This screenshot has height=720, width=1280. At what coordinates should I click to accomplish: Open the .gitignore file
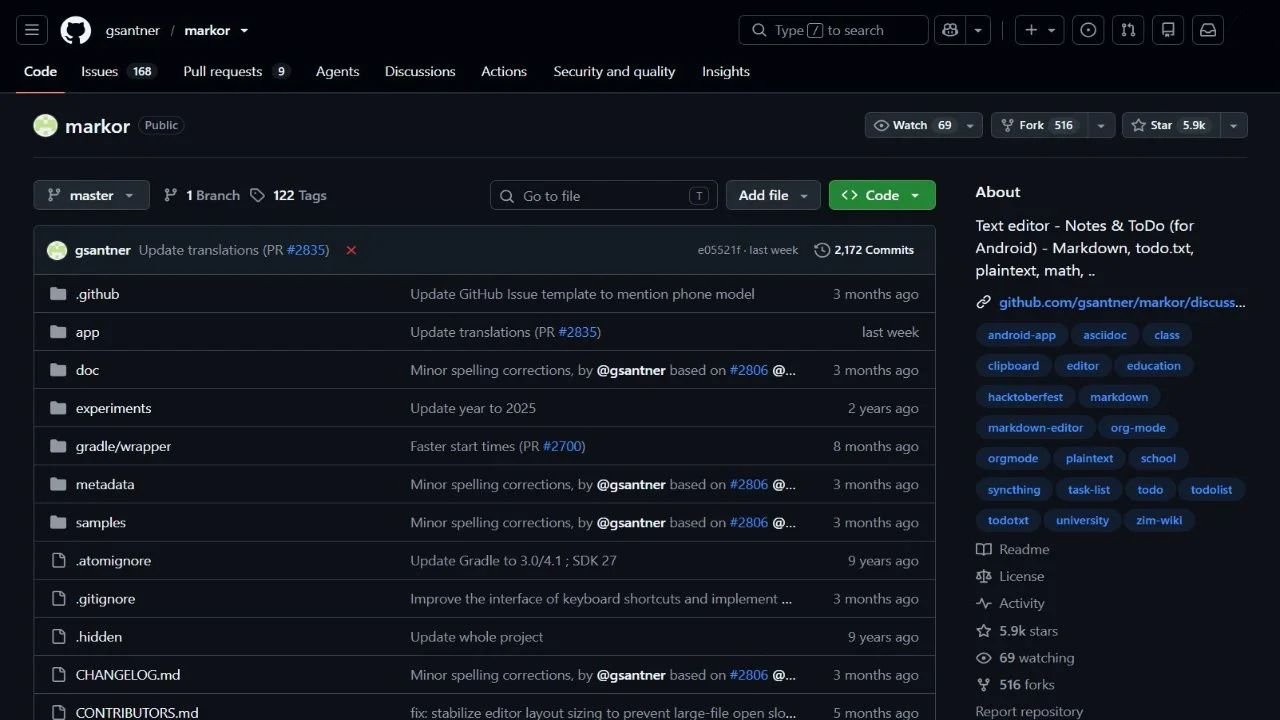pyautogui.click(x=105, y=599)
